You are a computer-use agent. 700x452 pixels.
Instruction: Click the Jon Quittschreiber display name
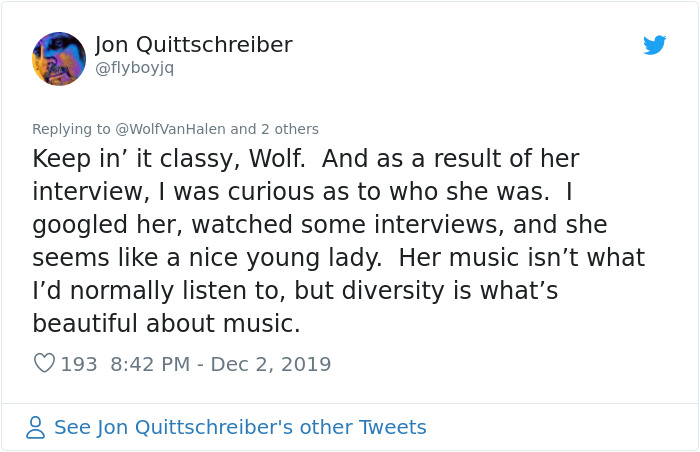tap(193, 45)
